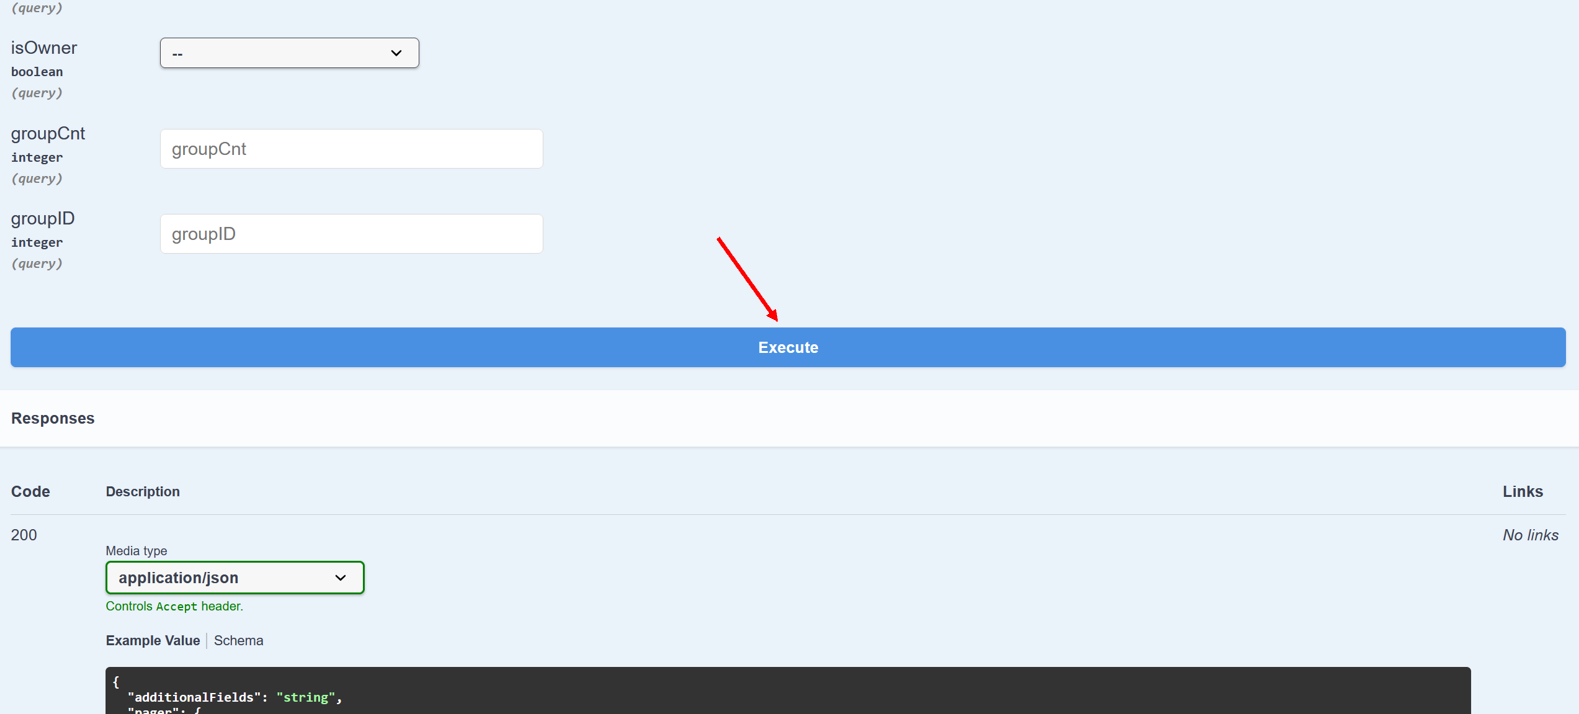
Task: Click the example JSON code block
Action: 788,691
